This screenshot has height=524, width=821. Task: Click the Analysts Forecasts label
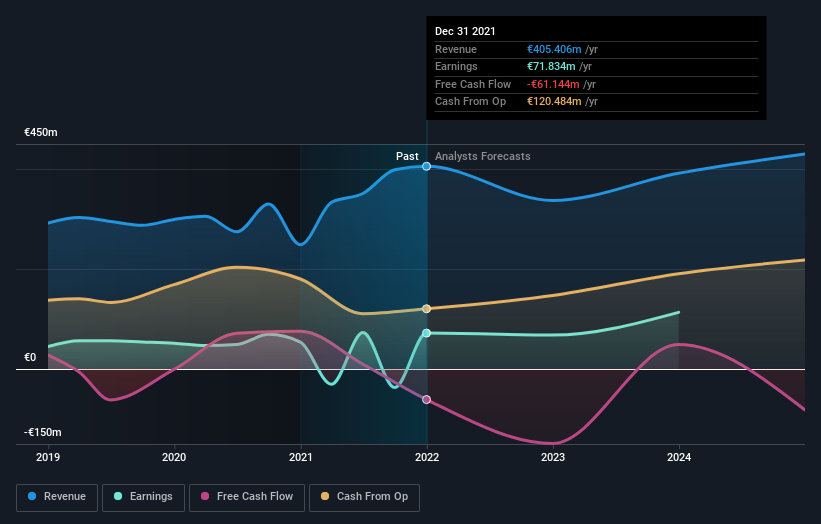[482, 156]
